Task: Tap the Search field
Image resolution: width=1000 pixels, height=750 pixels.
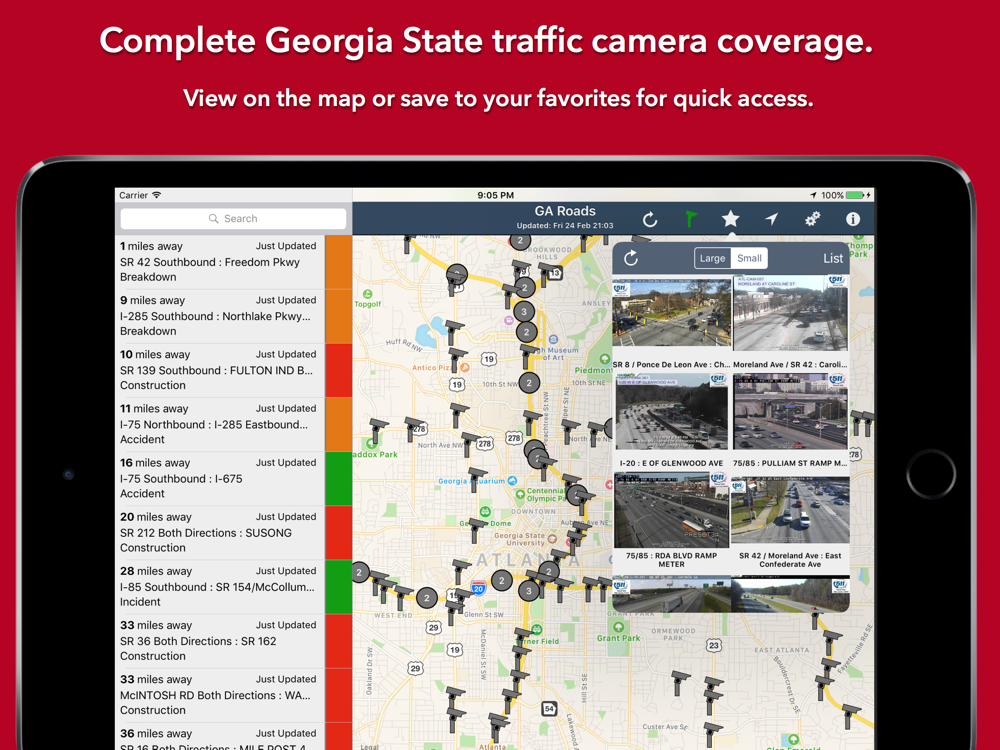Action: (233, 219)
